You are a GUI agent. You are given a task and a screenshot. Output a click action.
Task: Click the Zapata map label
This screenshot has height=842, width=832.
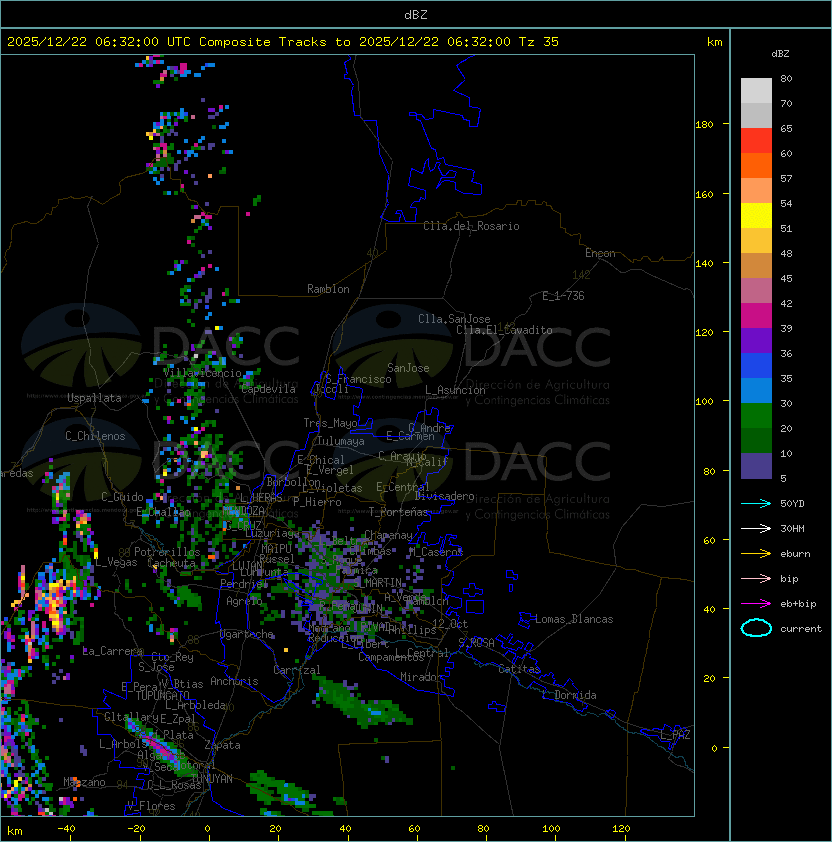[x=222, y=745]
